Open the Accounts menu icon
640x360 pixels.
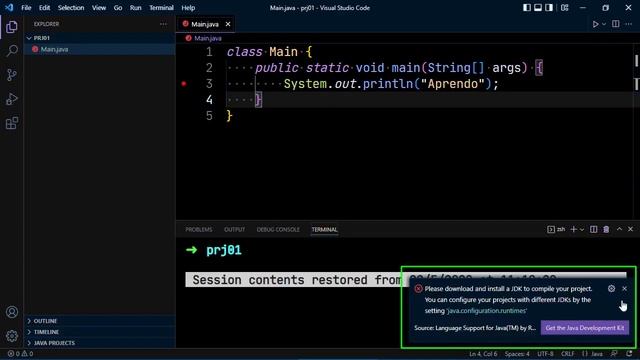click(12, 312)
